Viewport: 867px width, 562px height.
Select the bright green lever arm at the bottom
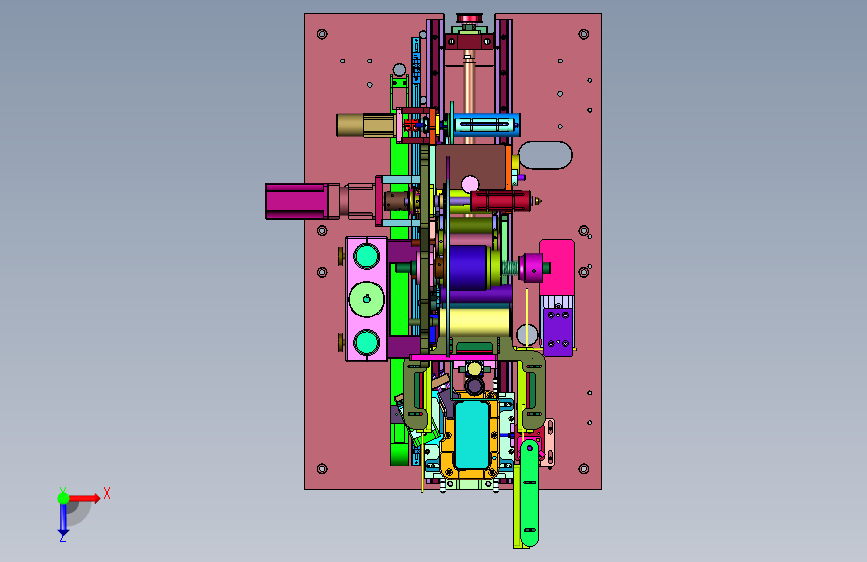tap(530, 492)
